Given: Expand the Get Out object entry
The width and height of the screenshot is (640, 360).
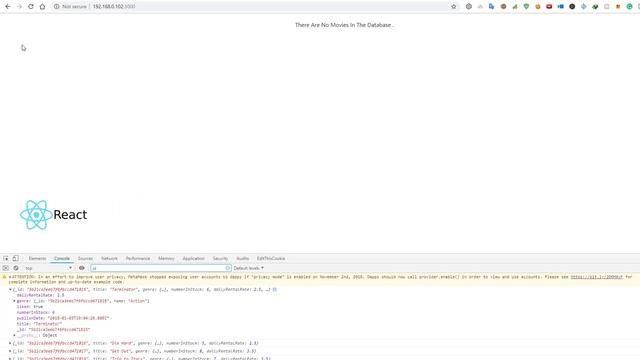Looking at the screenshot, I should 10,351.
